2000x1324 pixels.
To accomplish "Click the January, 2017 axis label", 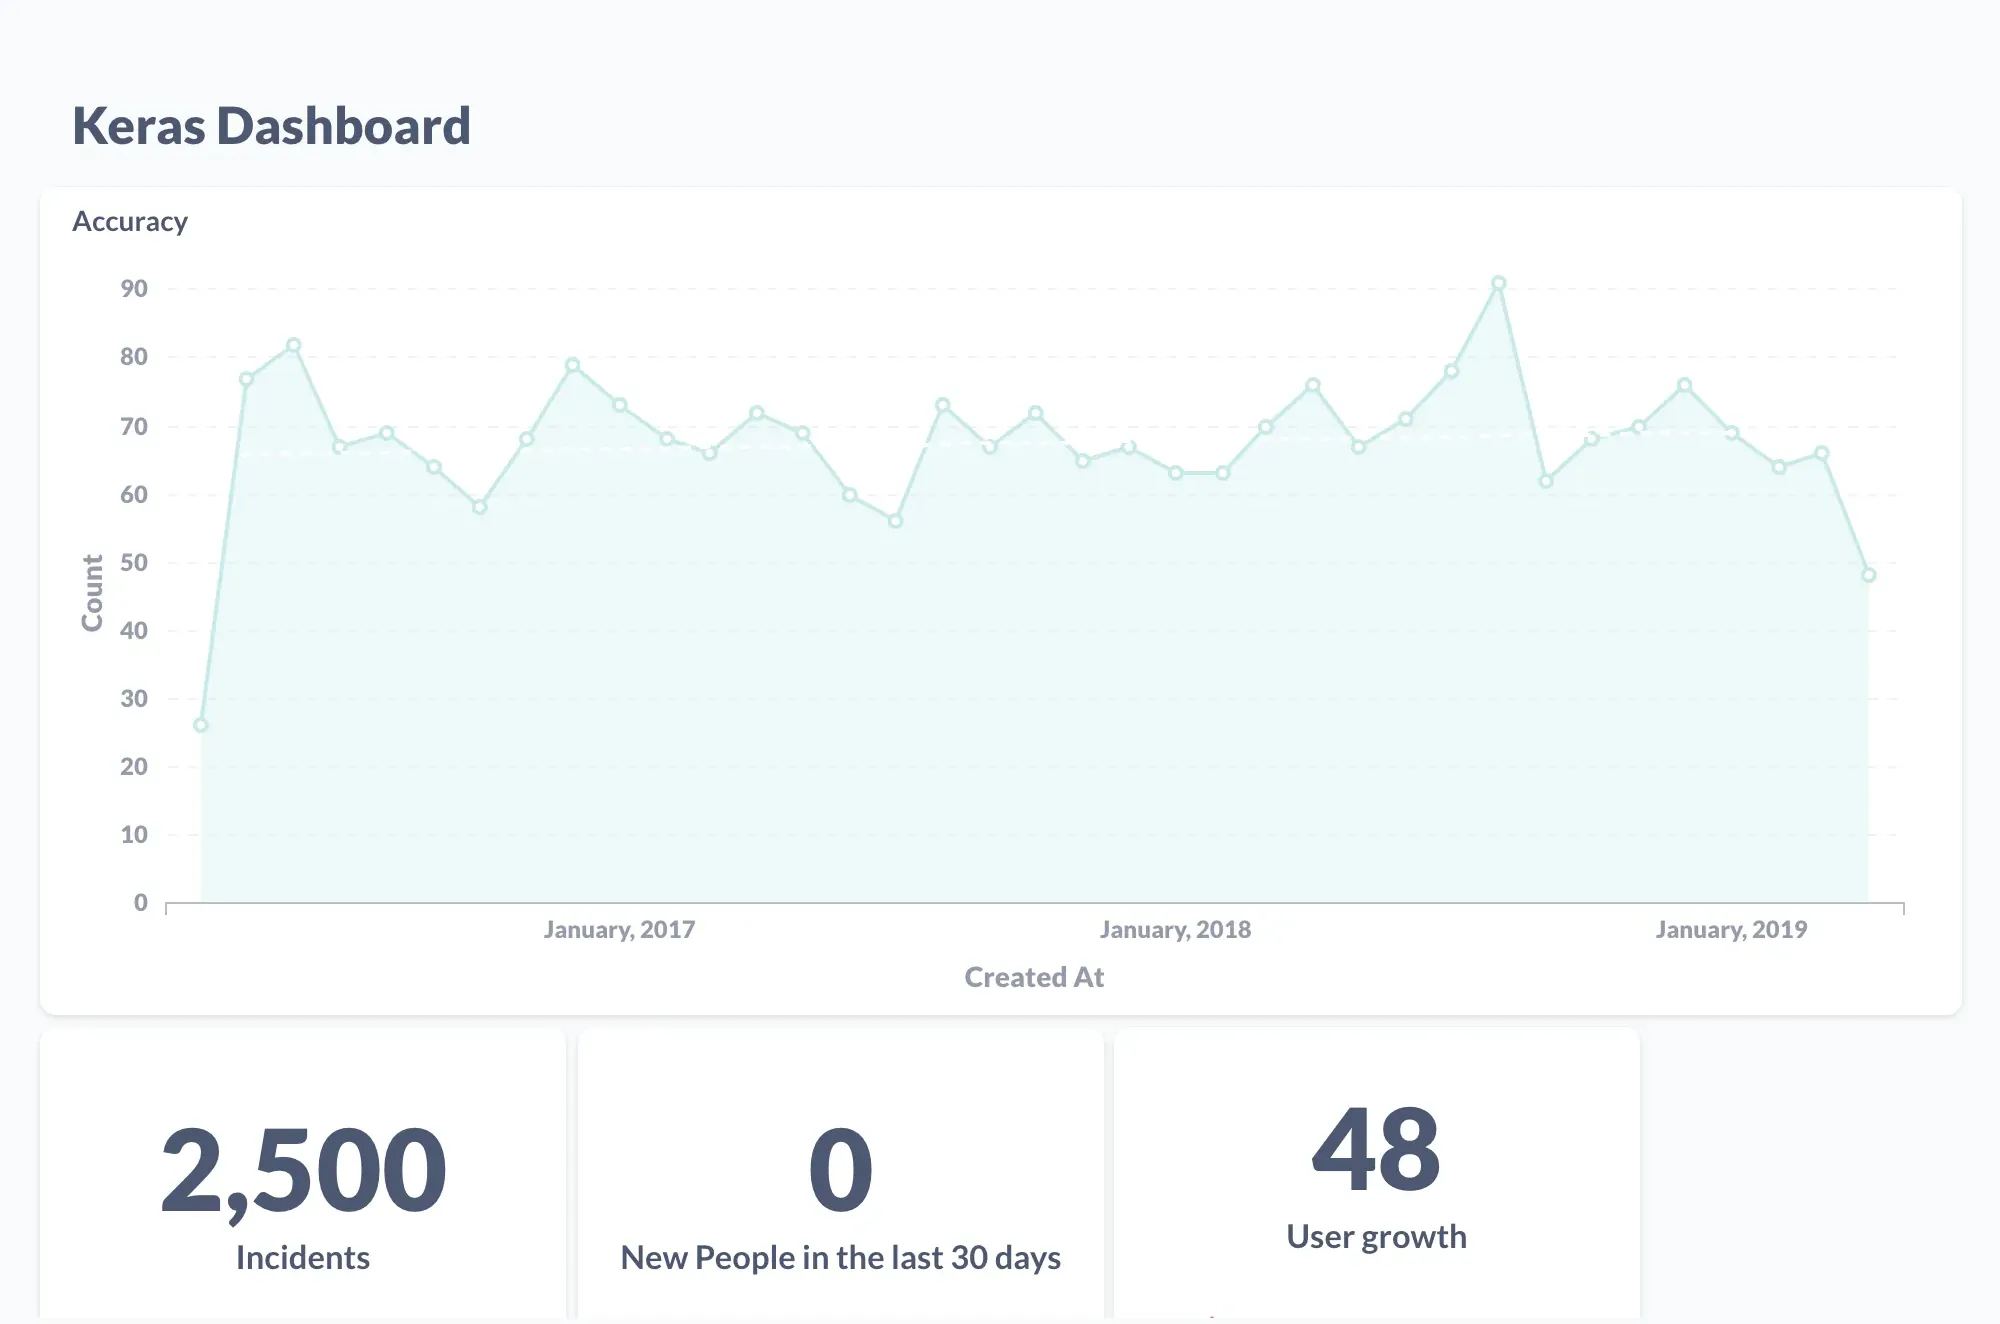I will pyautogui.click(x=619, y=930).
